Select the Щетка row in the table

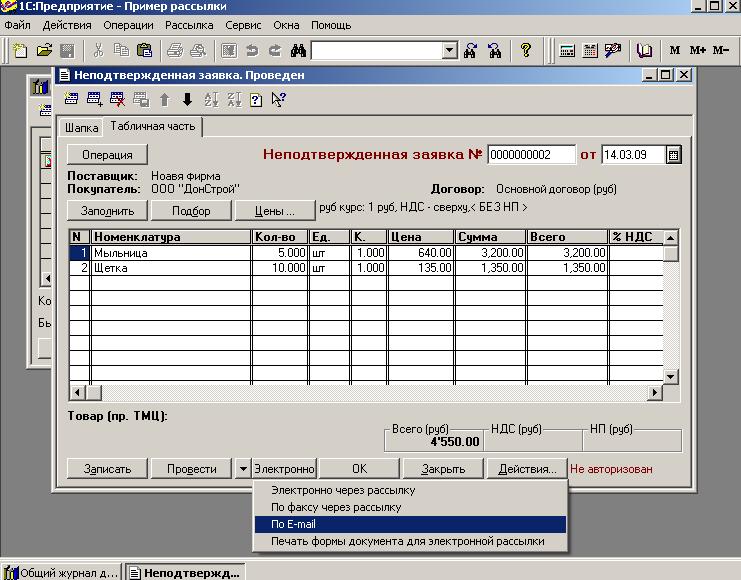click(366, 268)
